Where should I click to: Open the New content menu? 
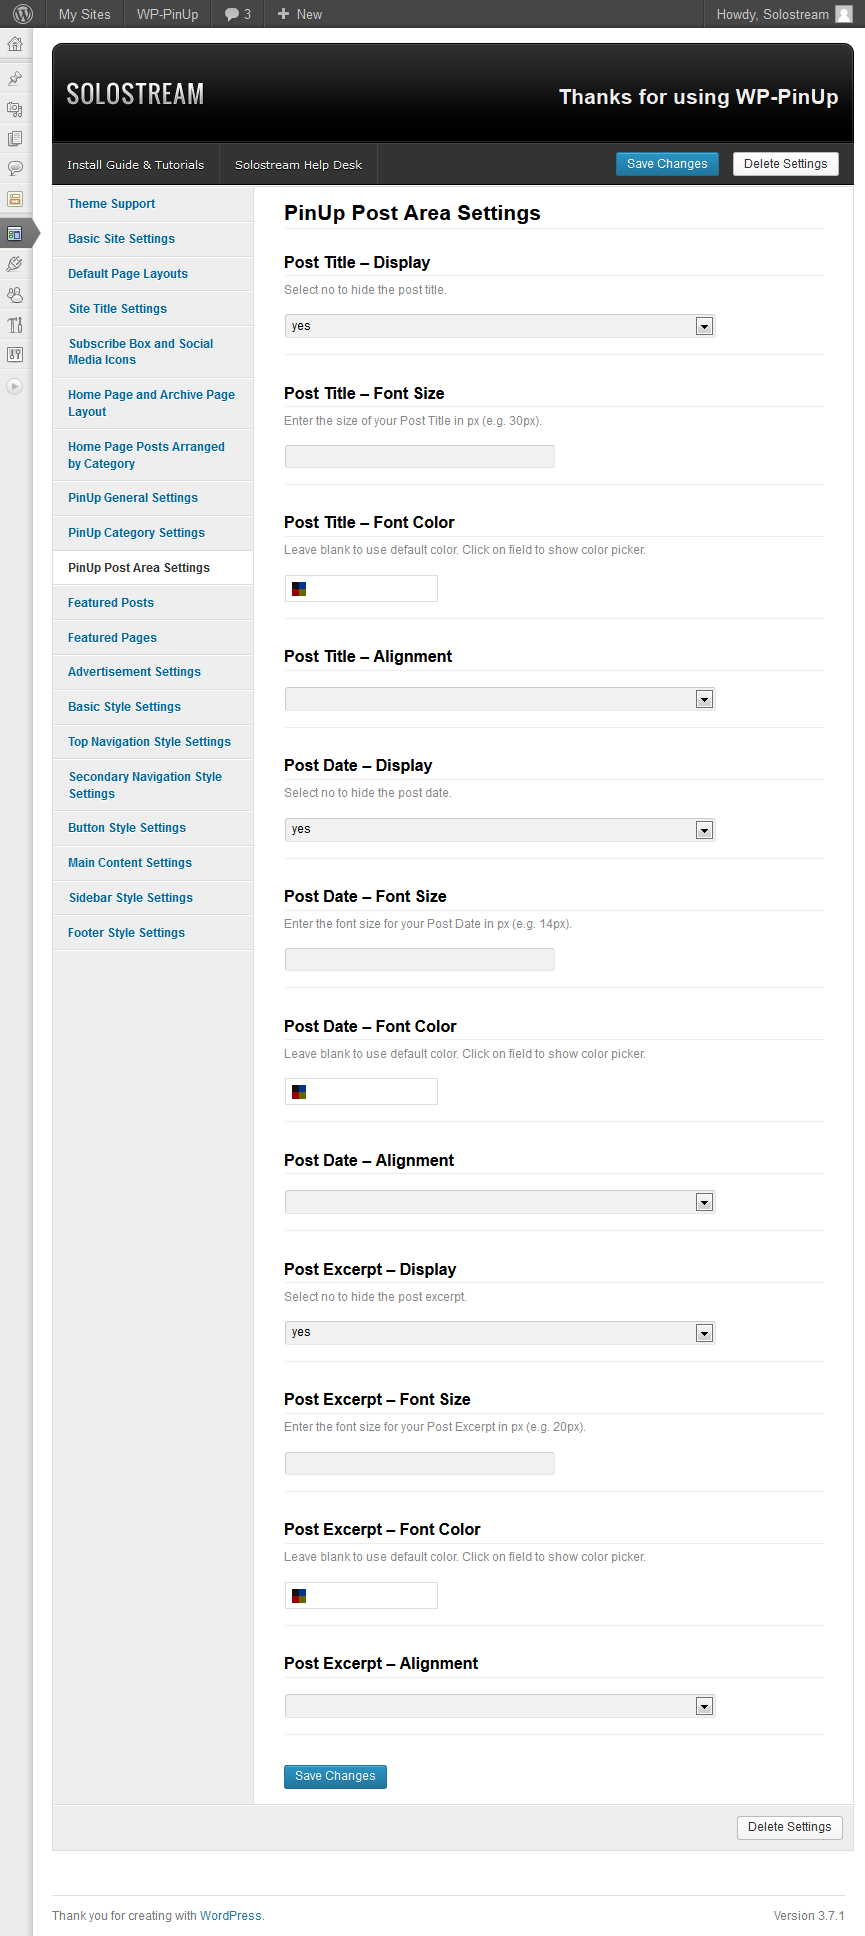tap(300, 14)
